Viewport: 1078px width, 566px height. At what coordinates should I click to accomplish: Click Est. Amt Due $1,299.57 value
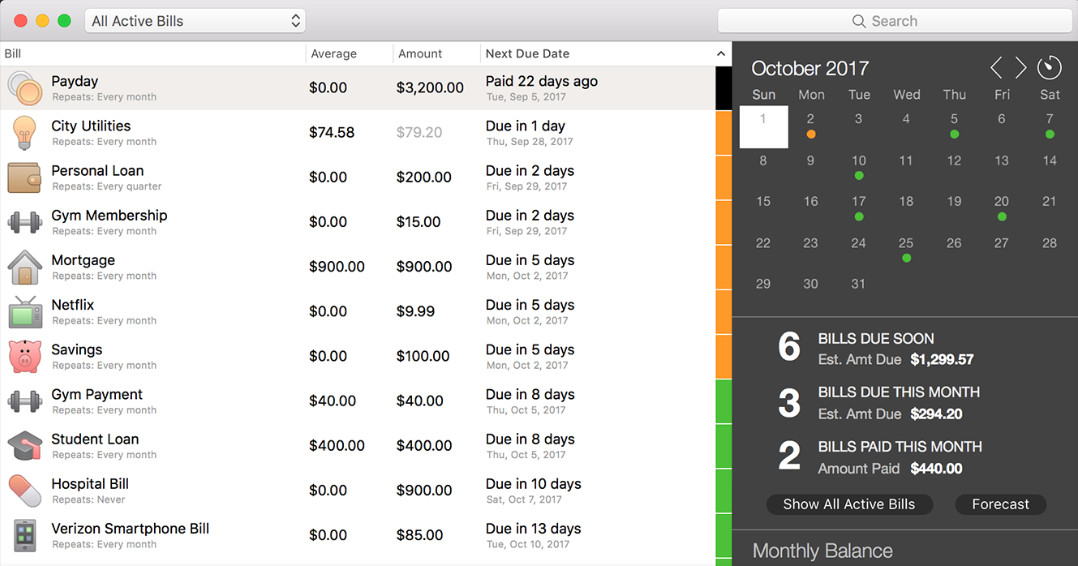pos(942,359)
